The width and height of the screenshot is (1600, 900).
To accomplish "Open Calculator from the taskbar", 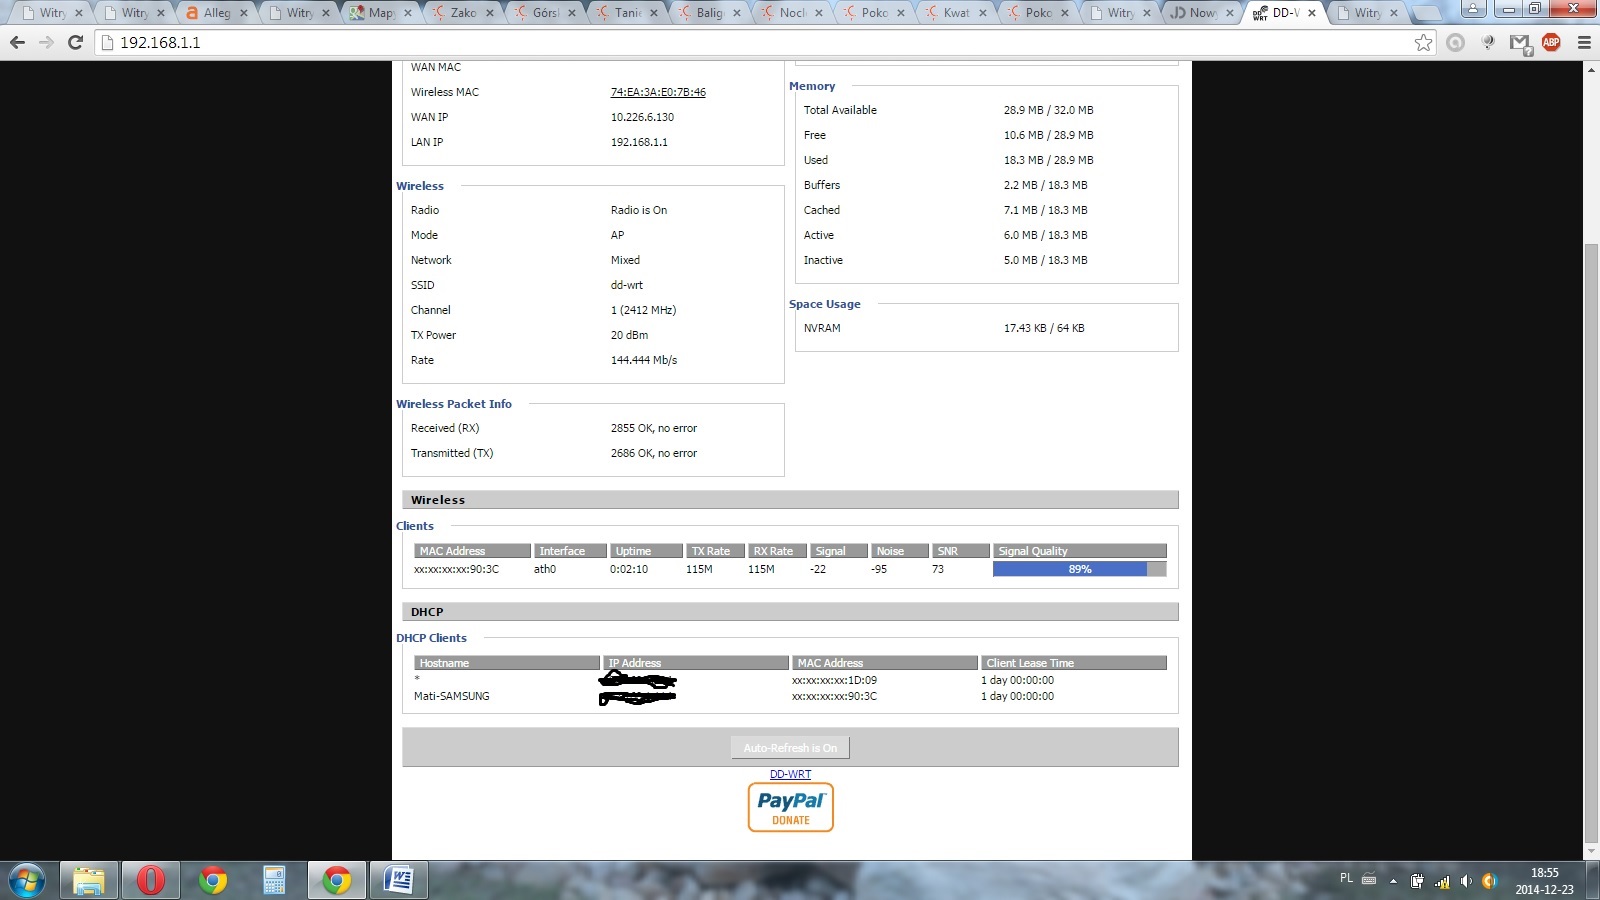I will [274, 880].
